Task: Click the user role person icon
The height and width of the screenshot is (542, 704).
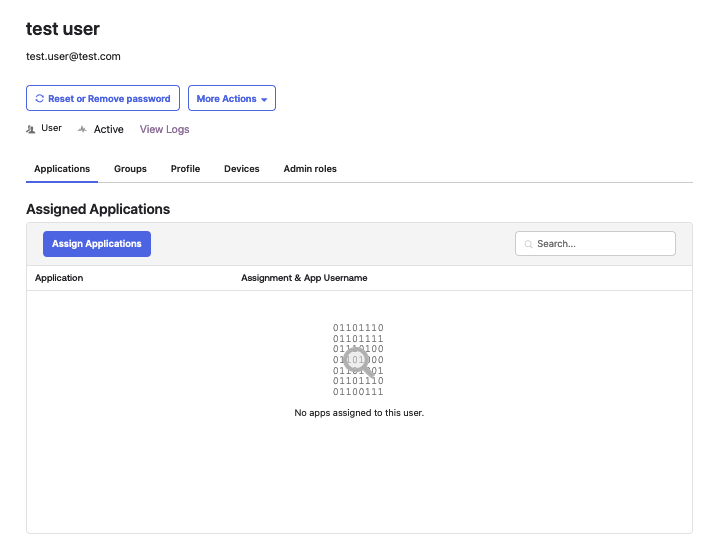Action: (31, 129)
